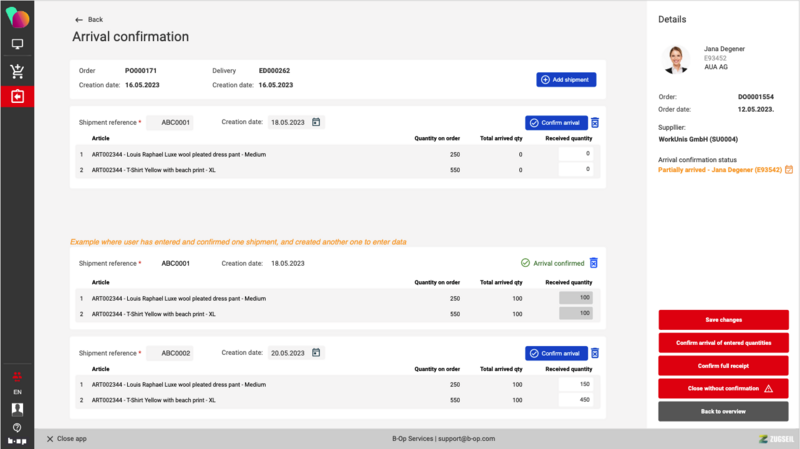Open the user profile avatar in sidebar

click(17, 409)
